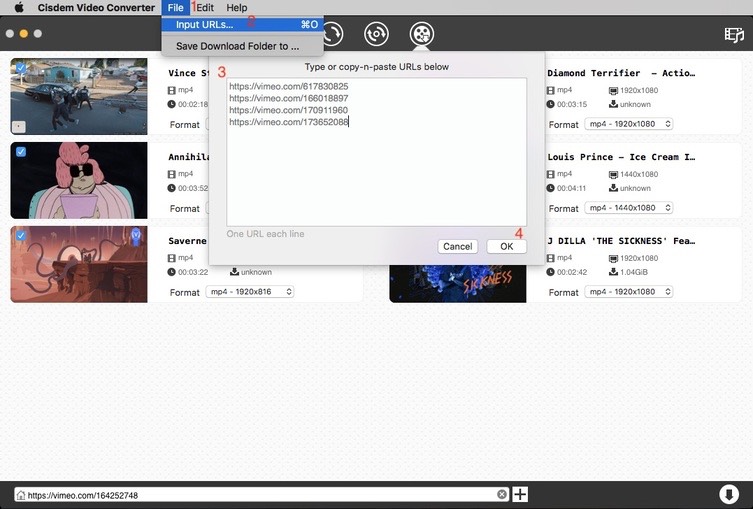The height and width of the screenshot is (509, 753).
Task: Toggle checkbox on Annihilation video thumbnail
Action: [21, 152]
